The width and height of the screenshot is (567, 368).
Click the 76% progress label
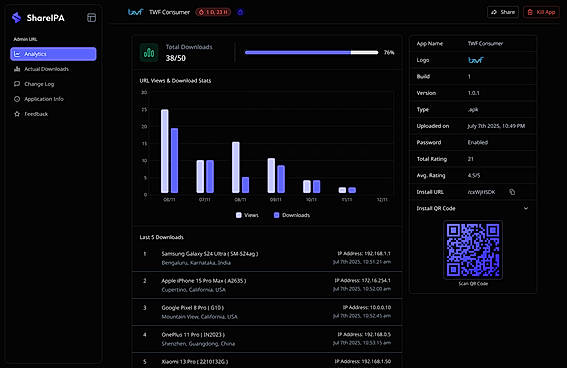coord(389,52)
